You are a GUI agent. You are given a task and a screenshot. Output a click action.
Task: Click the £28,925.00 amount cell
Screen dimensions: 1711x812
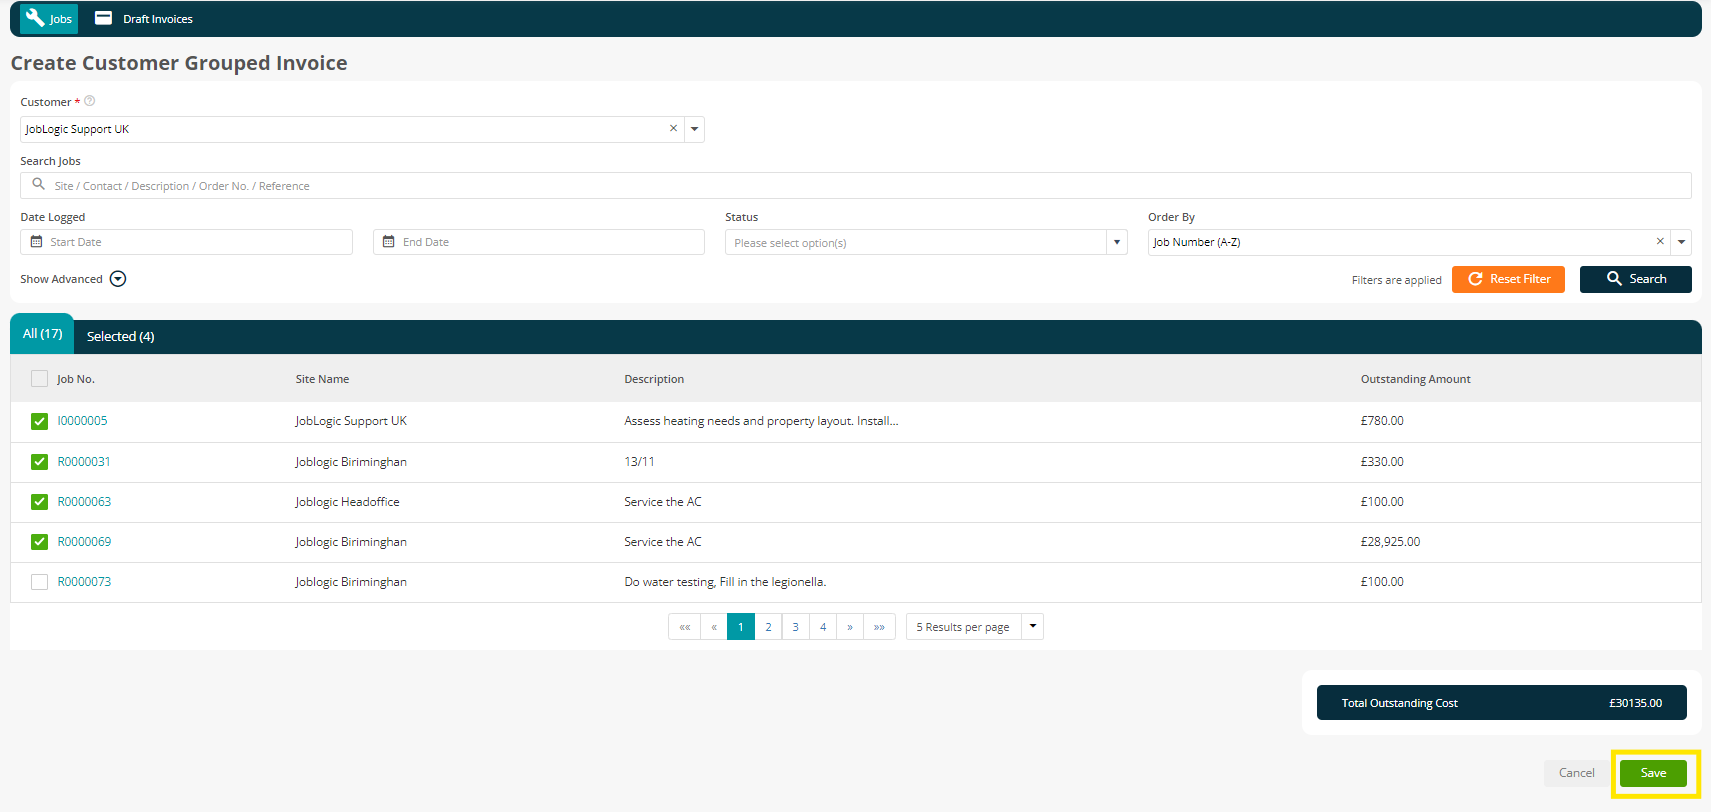click(1390, 542)
